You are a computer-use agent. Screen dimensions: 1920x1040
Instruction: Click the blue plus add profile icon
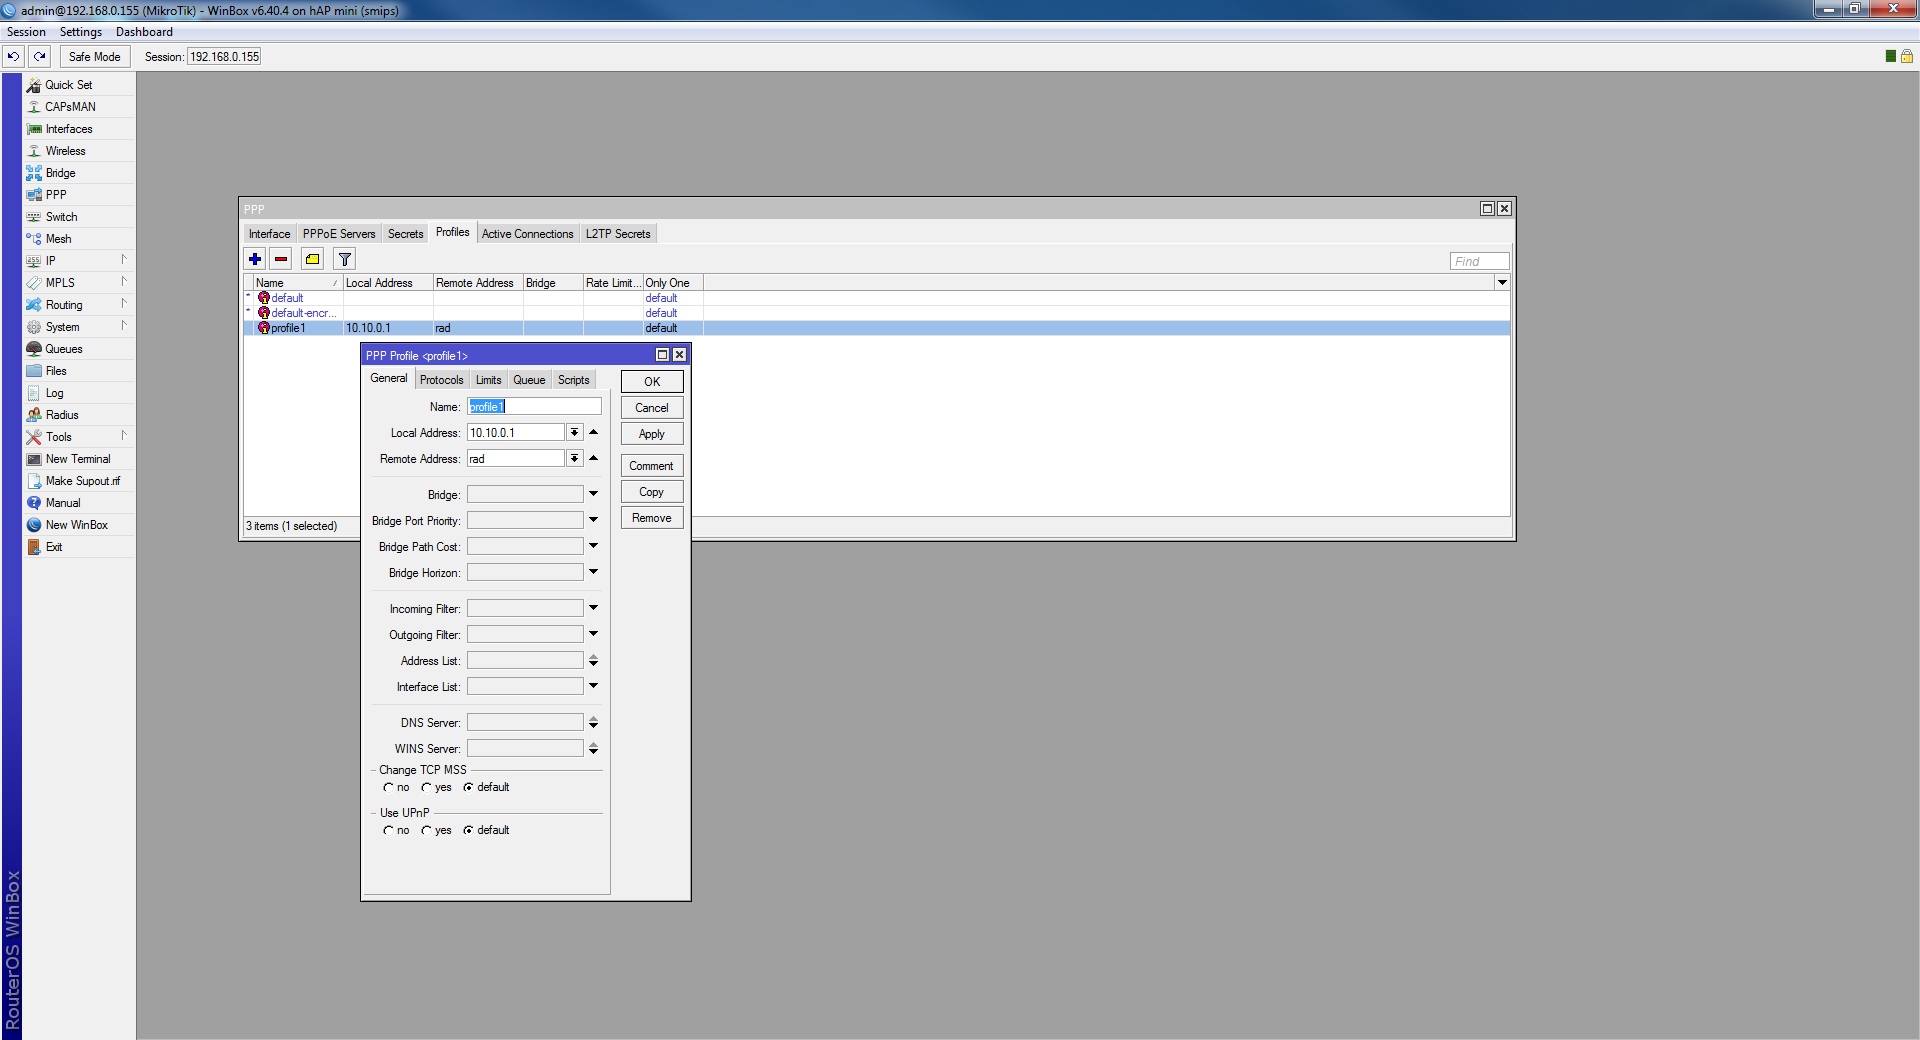click(255, 259)
